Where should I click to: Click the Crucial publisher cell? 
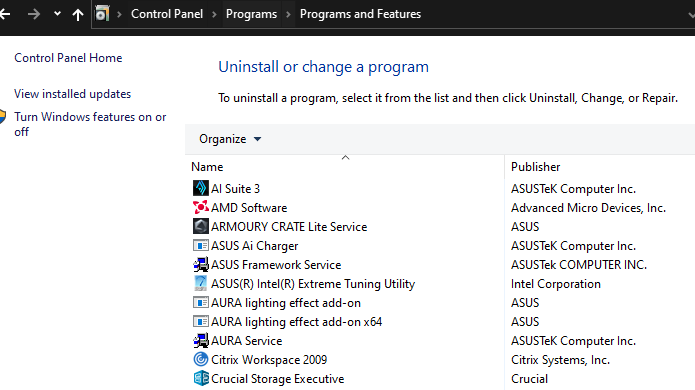coord(529,379)
